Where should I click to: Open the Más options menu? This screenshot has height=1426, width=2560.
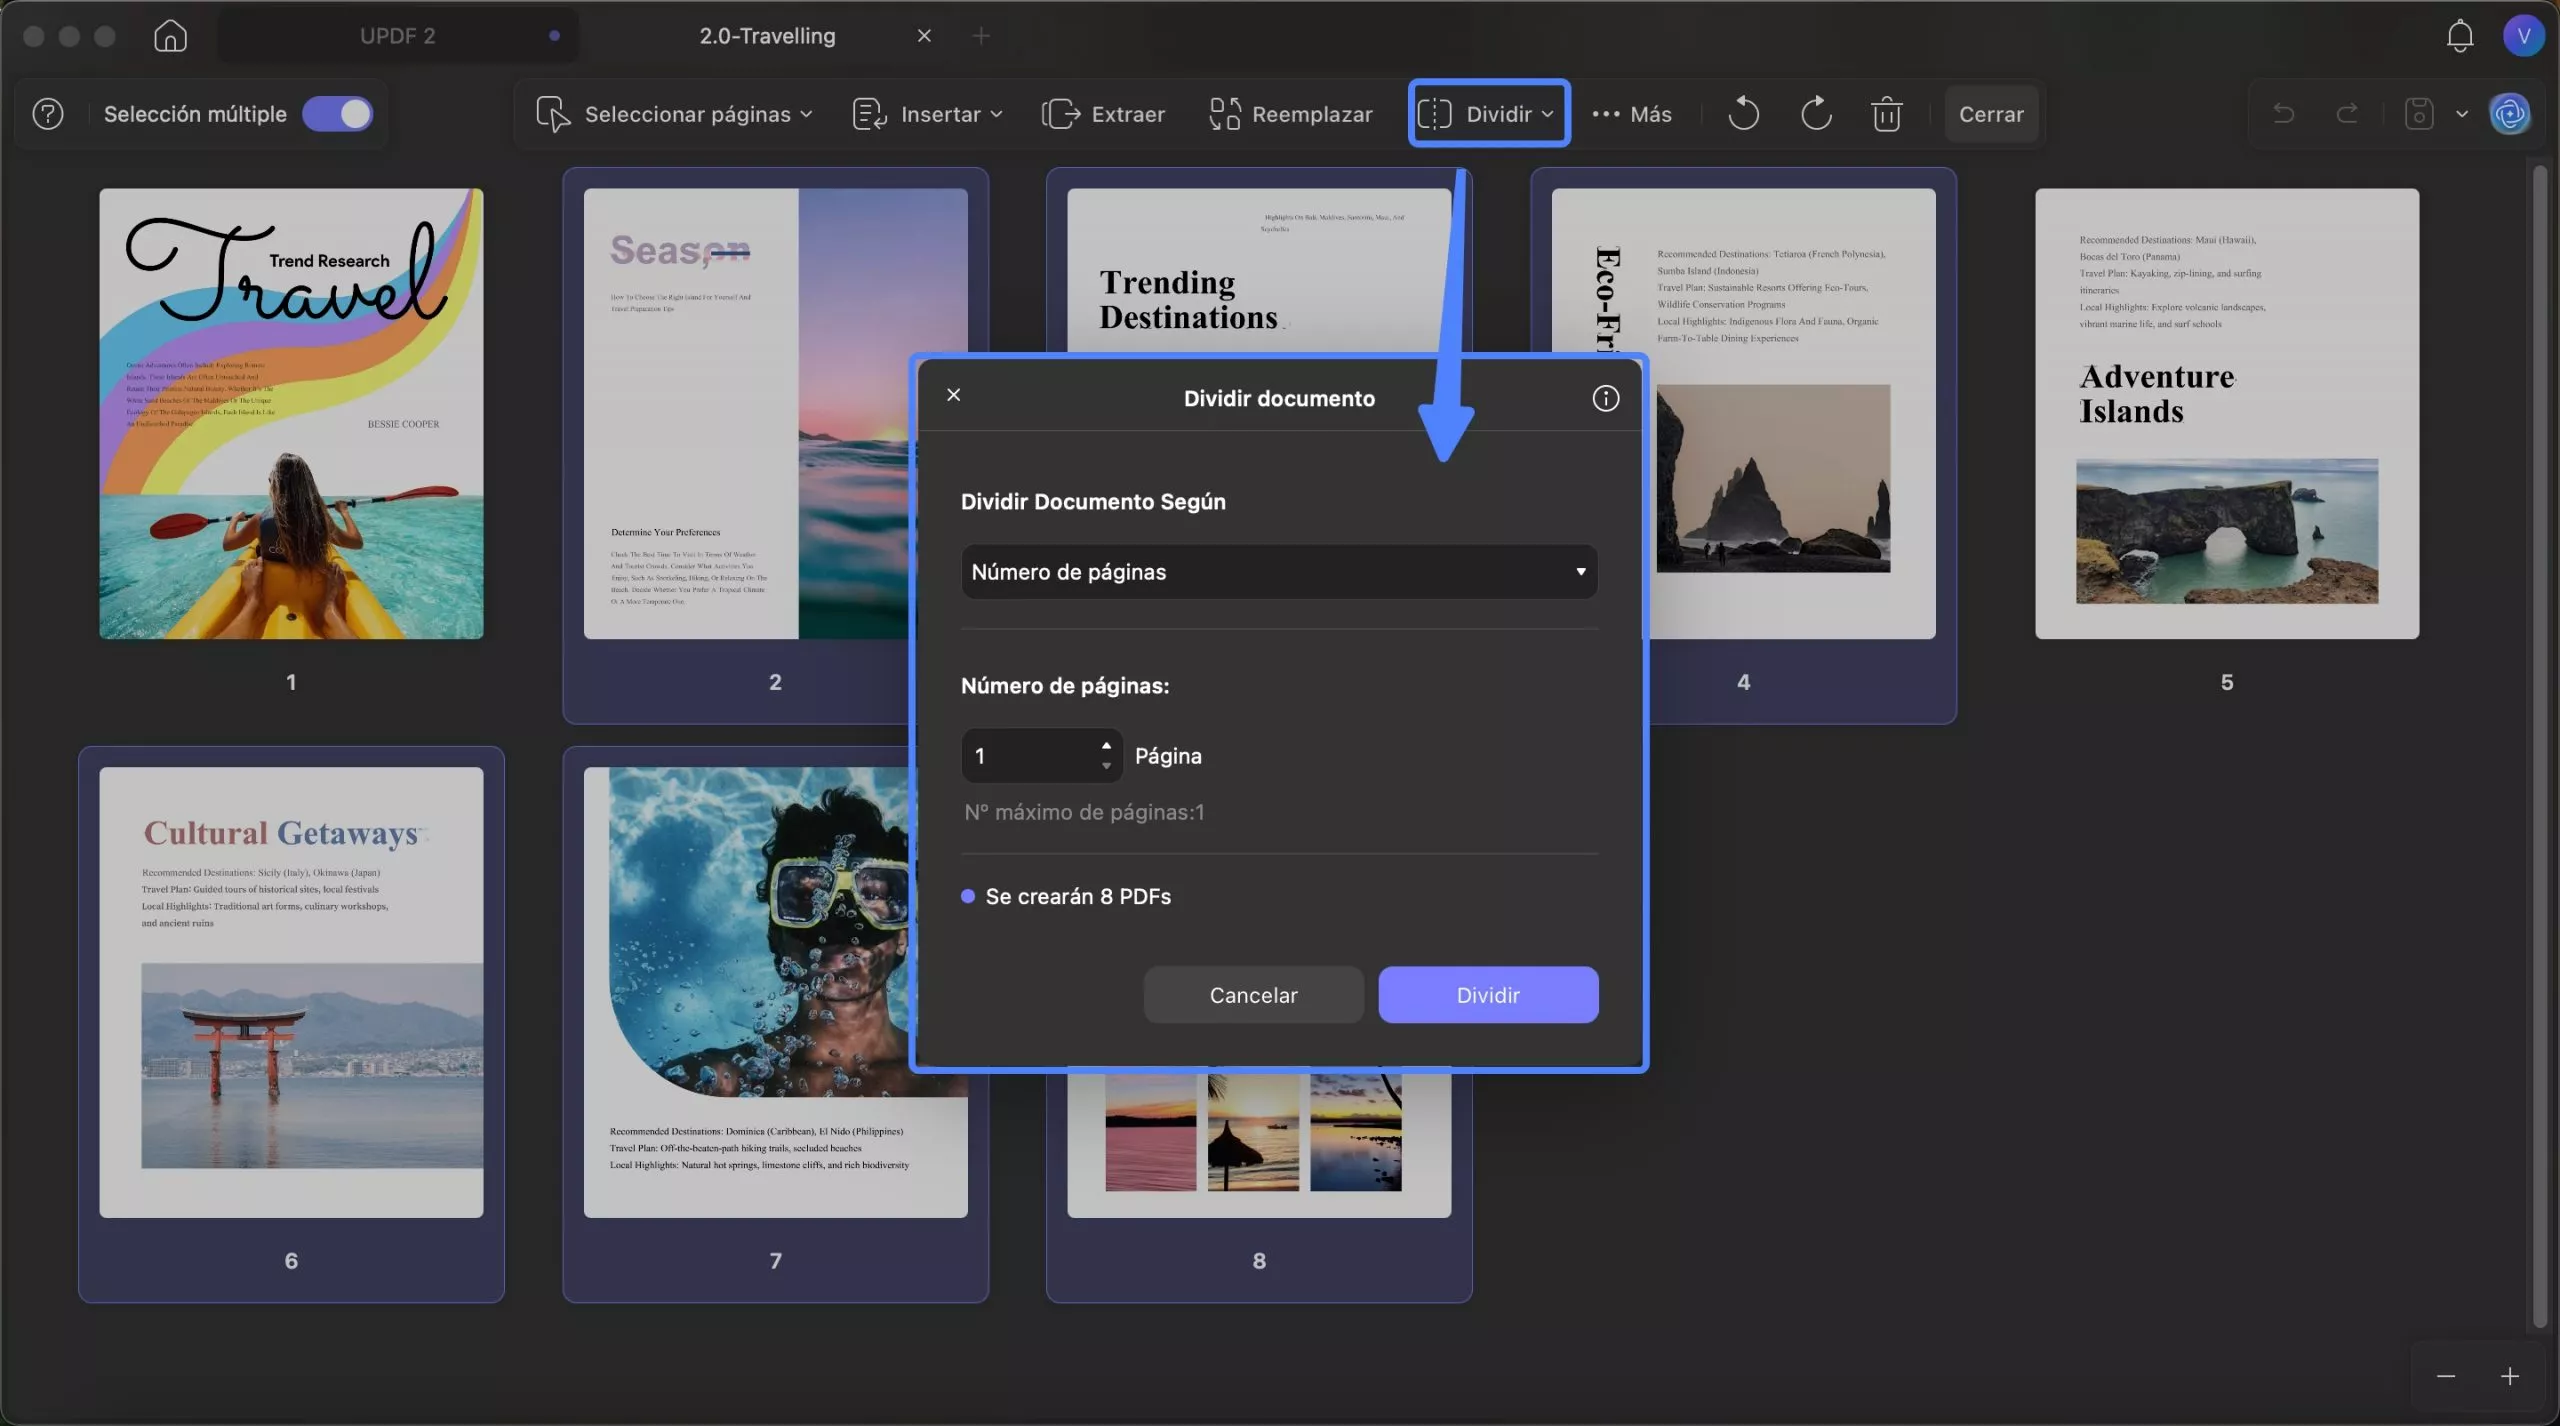[1631, 114]
